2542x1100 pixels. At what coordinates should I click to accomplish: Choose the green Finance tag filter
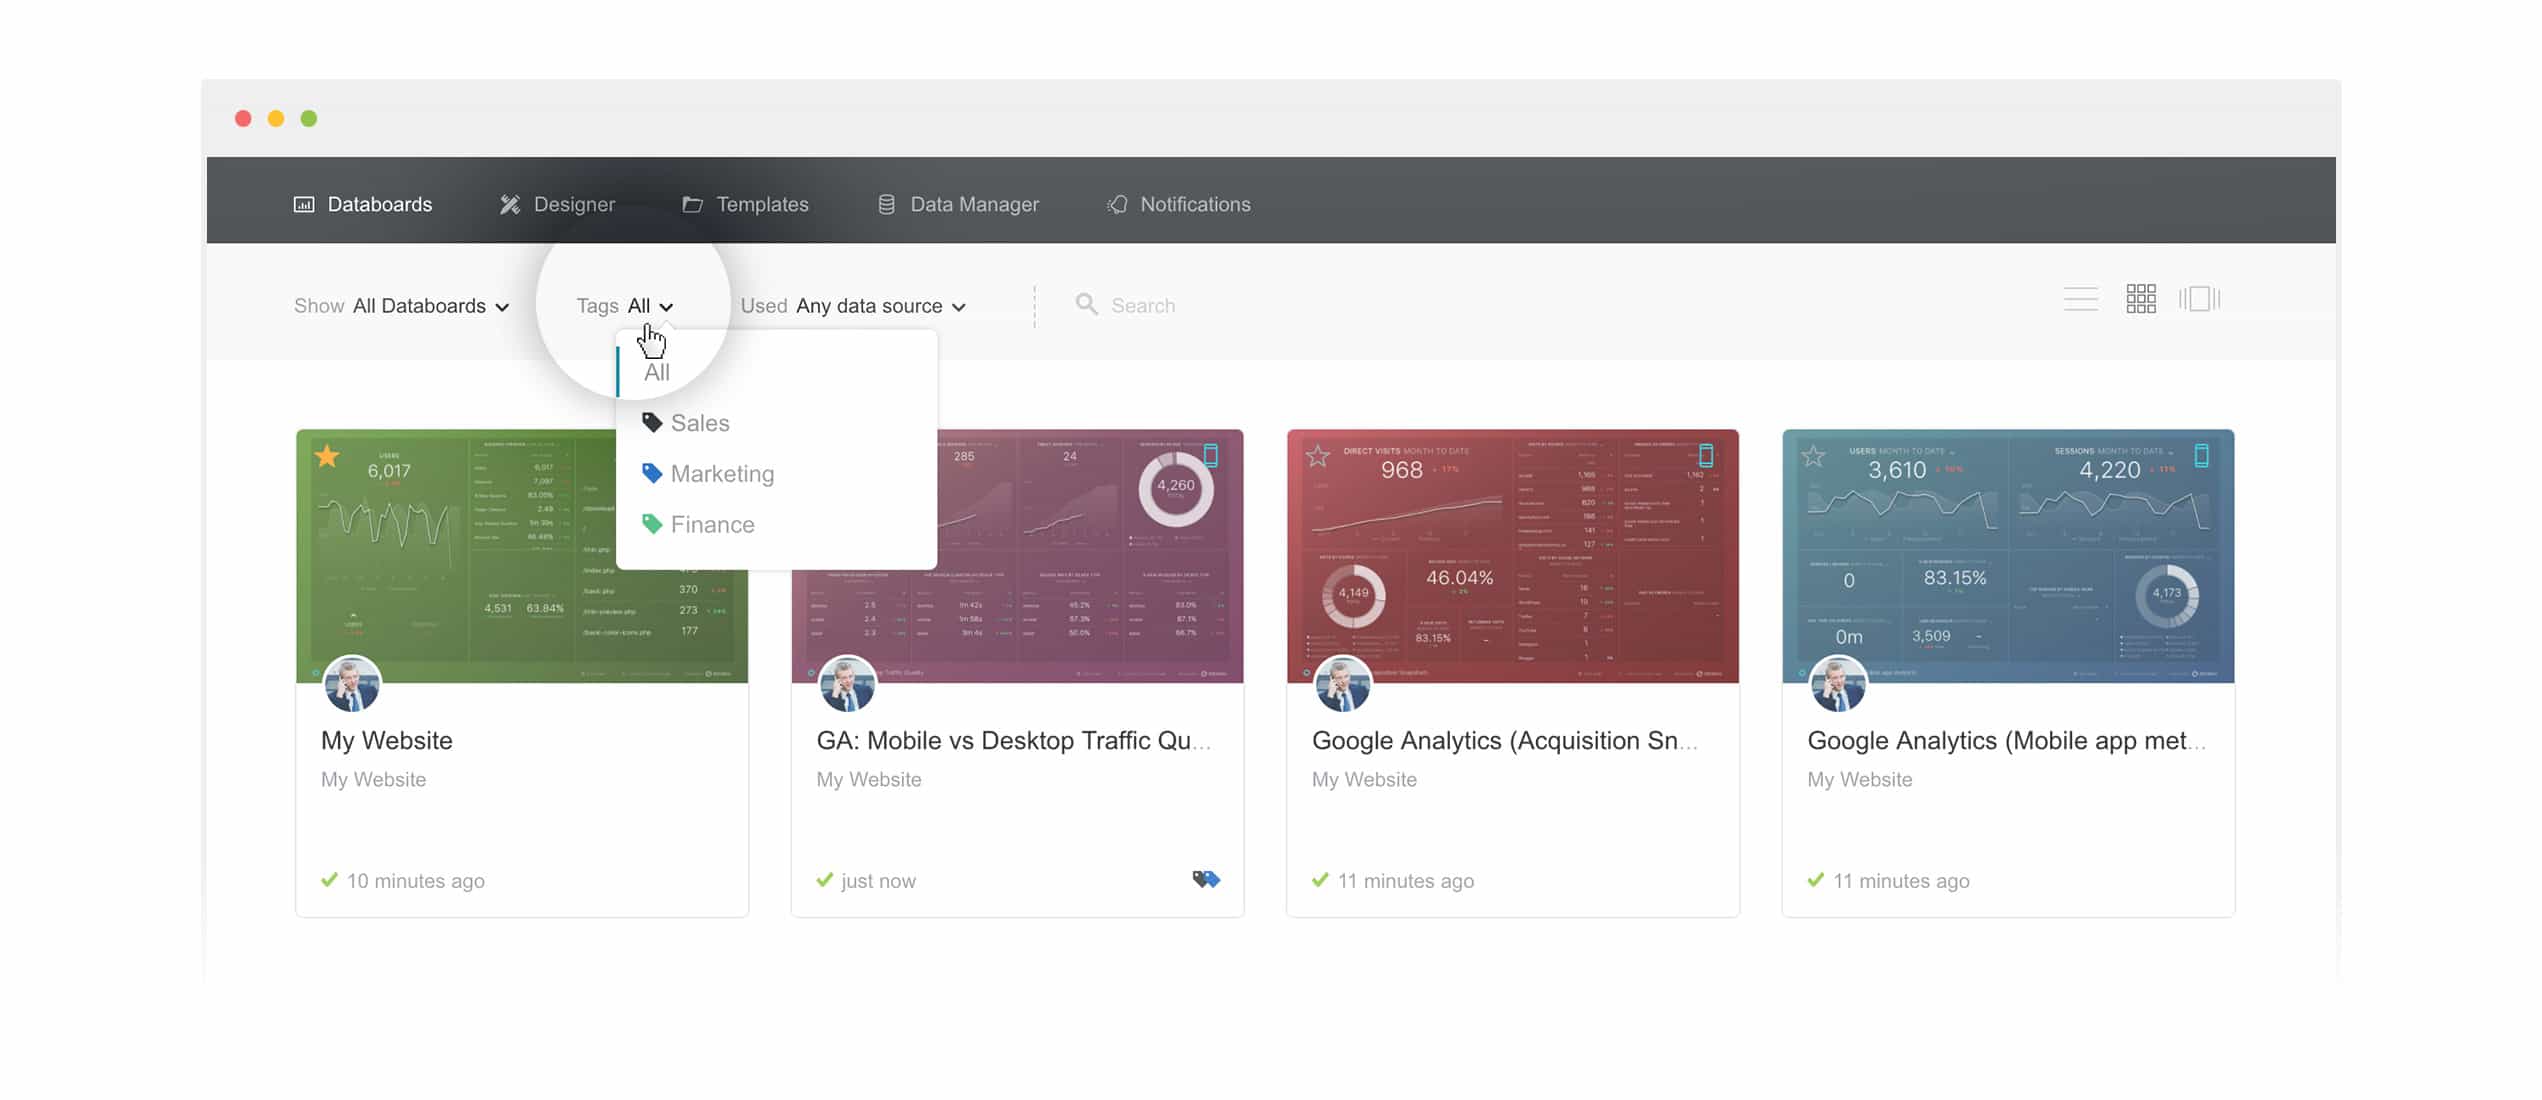tap(711, 524)
